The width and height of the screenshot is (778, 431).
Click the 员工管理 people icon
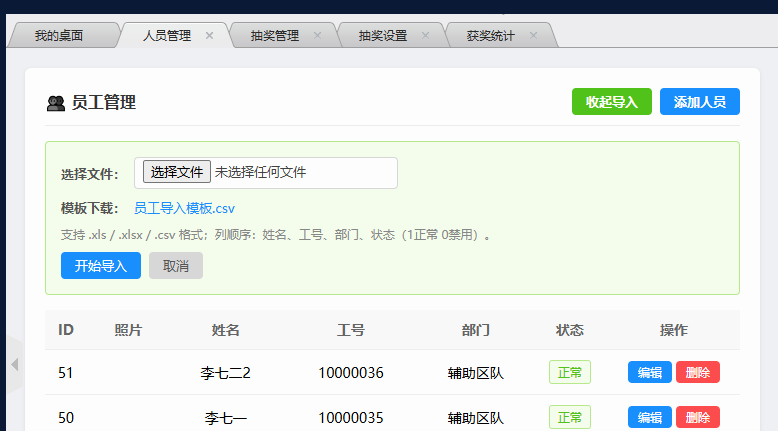coord(56,103)
